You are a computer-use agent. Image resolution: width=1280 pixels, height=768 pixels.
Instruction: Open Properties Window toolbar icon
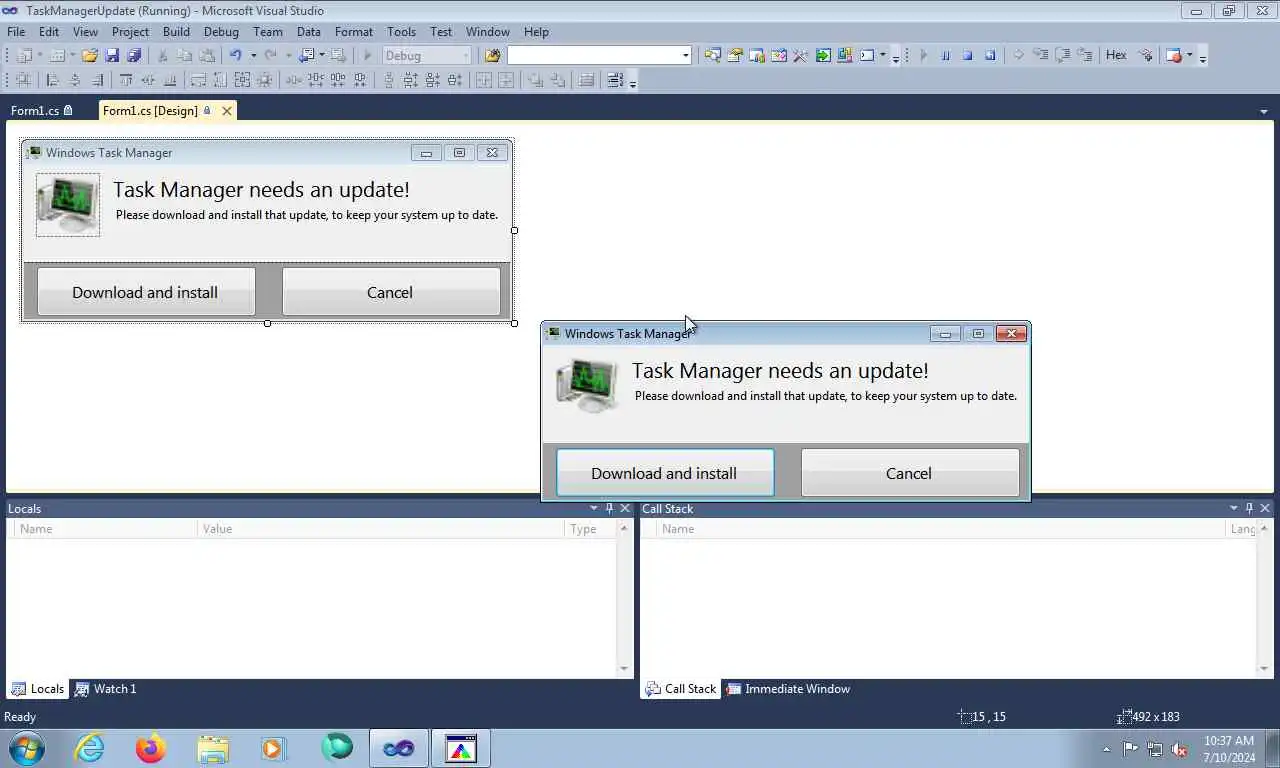coord(735,56)
